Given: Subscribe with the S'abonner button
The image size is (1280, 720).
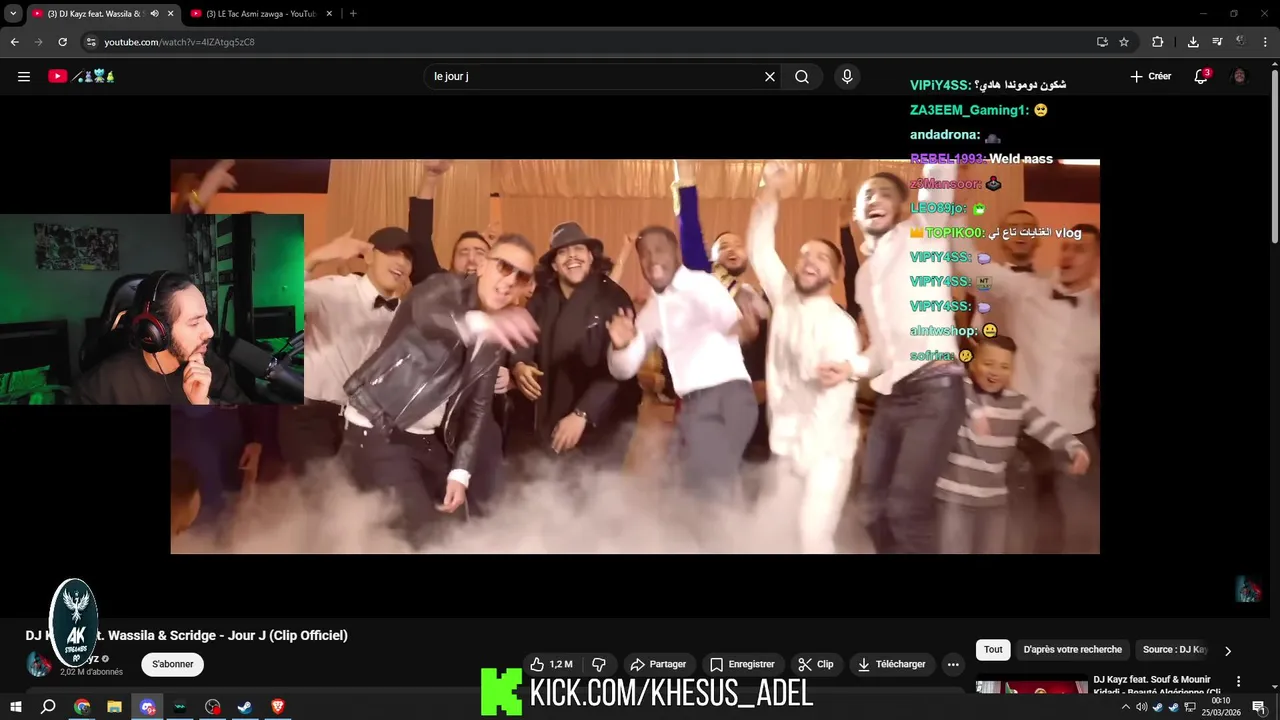Looking at the screenshot, I should point(173,664).
